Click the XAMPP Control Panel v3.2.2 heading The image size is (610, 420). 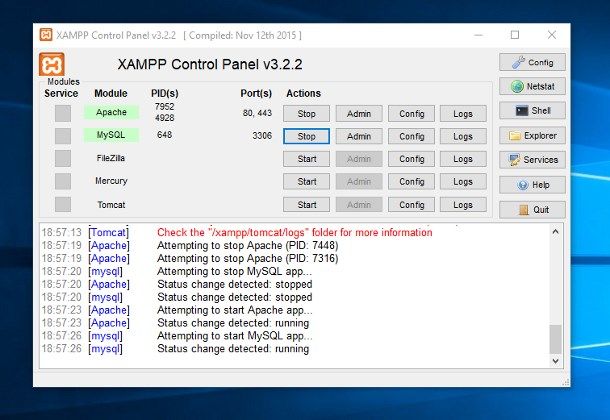[x=210, y=64]
